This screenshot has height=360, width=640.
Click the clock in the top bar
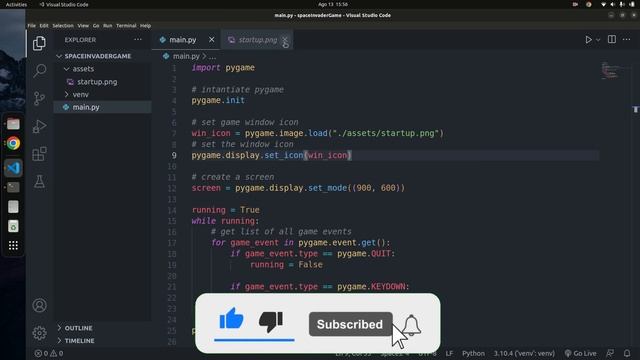[333, 4]
